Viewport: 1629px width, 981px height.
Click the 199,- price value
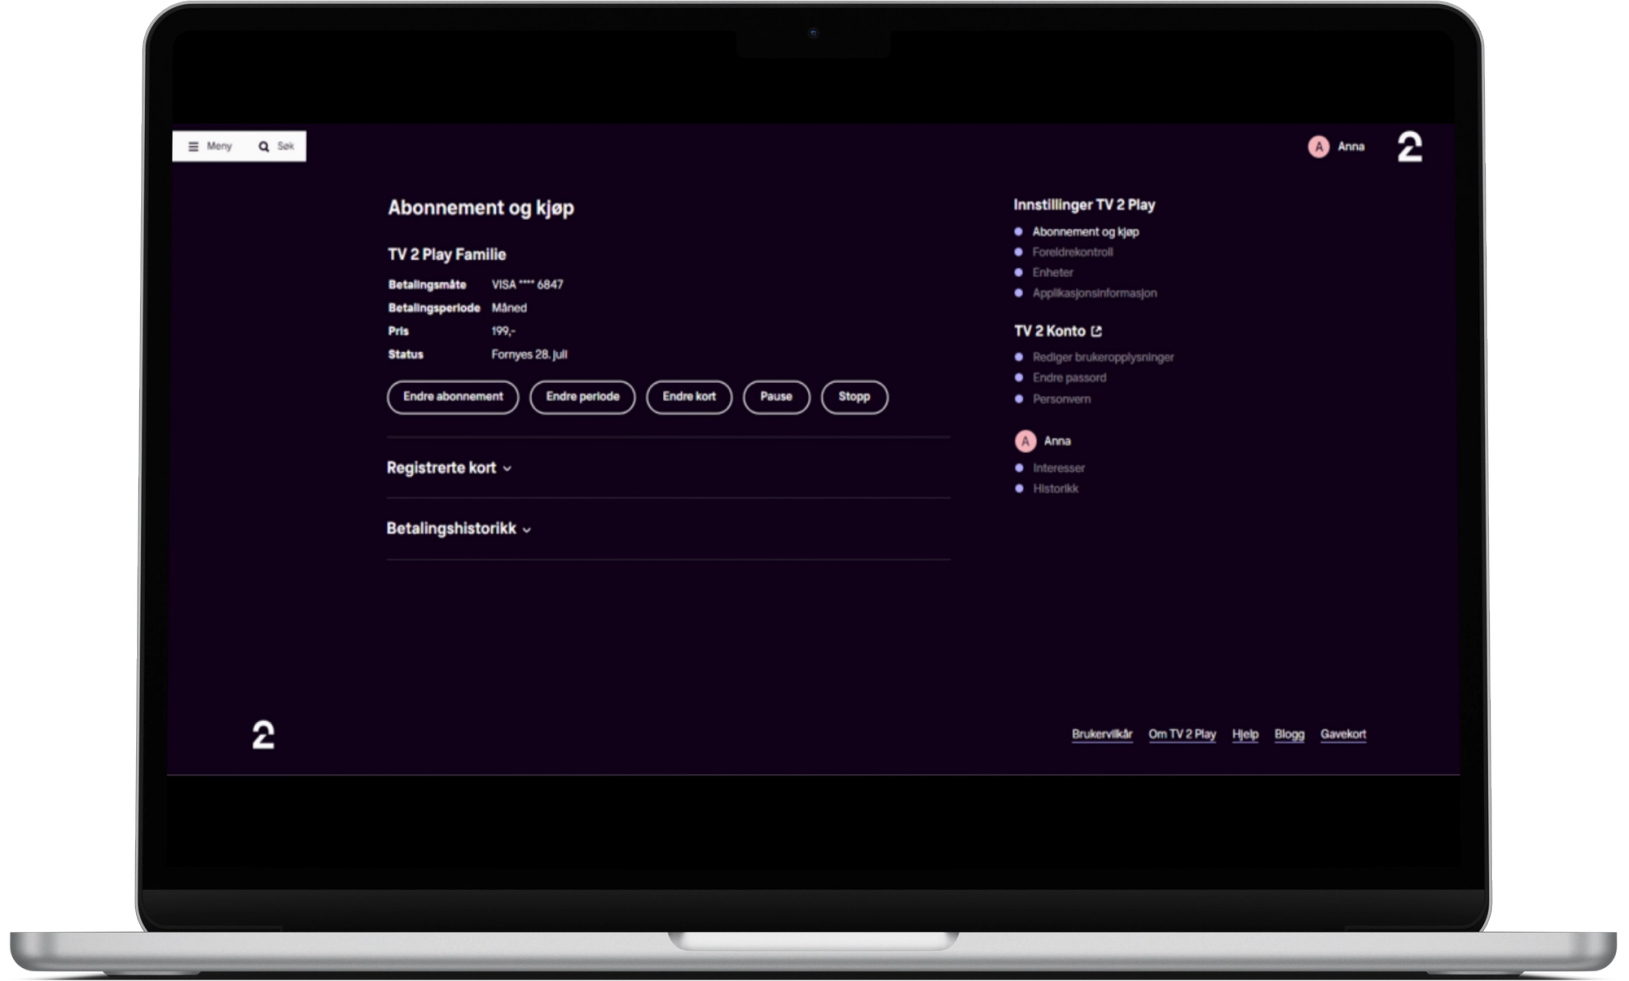tap(503, 331)
